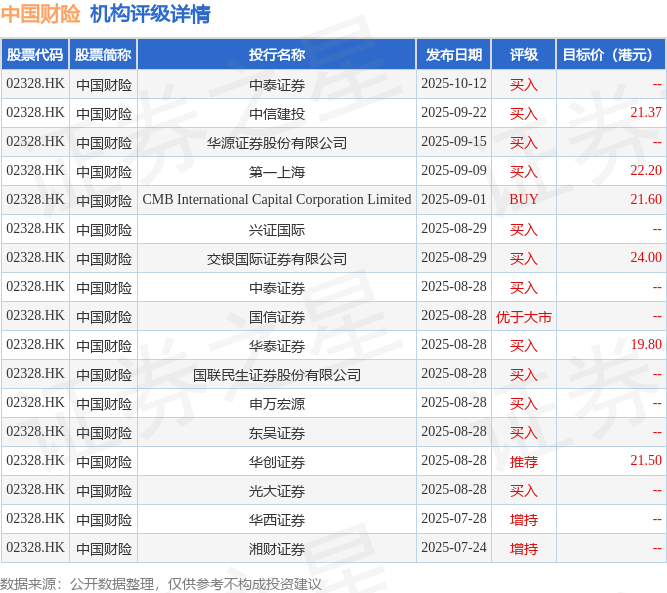The image size is (667, 593).
Task: Click the 优于大市 rating cell
Action: click(x=524, y=317)
